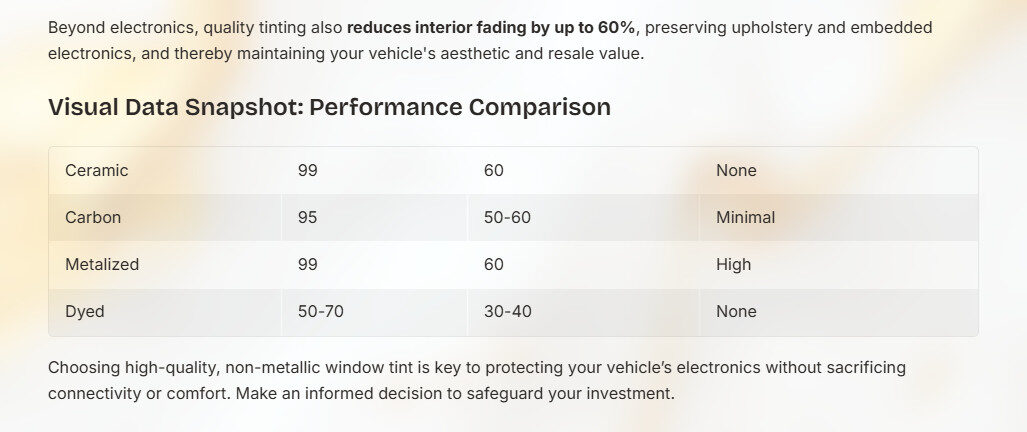Click the 50-70 value in the Dyed row
Image resolution: width=1027 pixels, height=432 pixels.
pos(321,312)
